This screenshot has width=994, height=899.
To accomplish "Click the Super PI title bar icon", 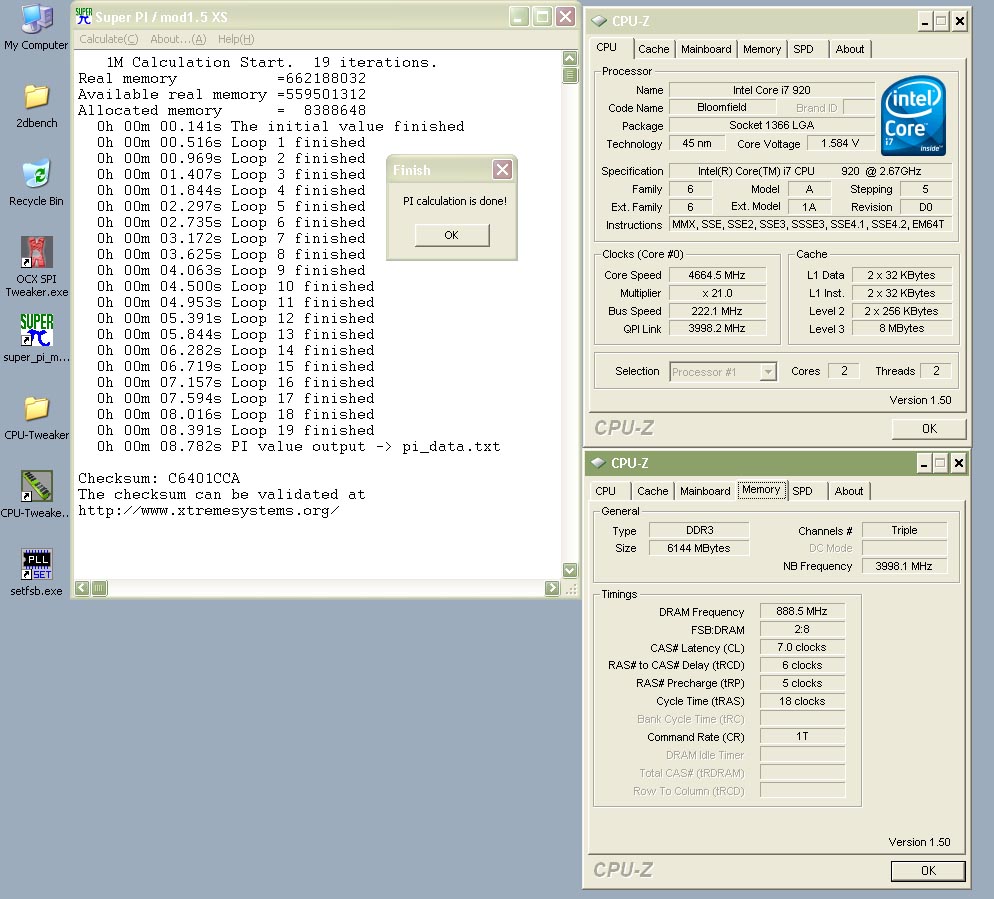I will [84, 16].
